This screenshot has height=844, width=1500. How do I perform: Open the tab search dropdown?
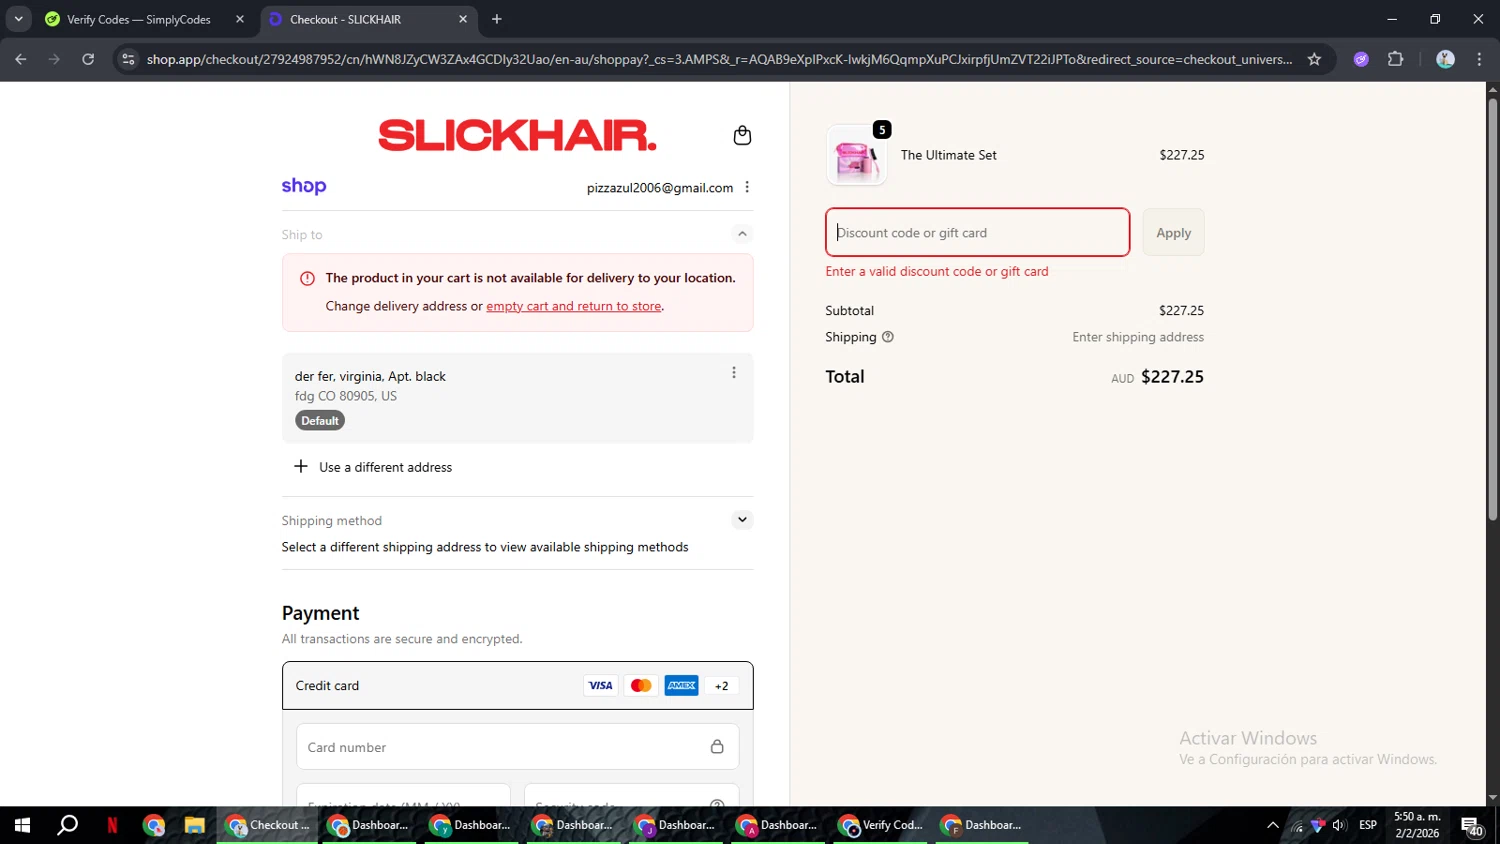(x=18, y=19)
